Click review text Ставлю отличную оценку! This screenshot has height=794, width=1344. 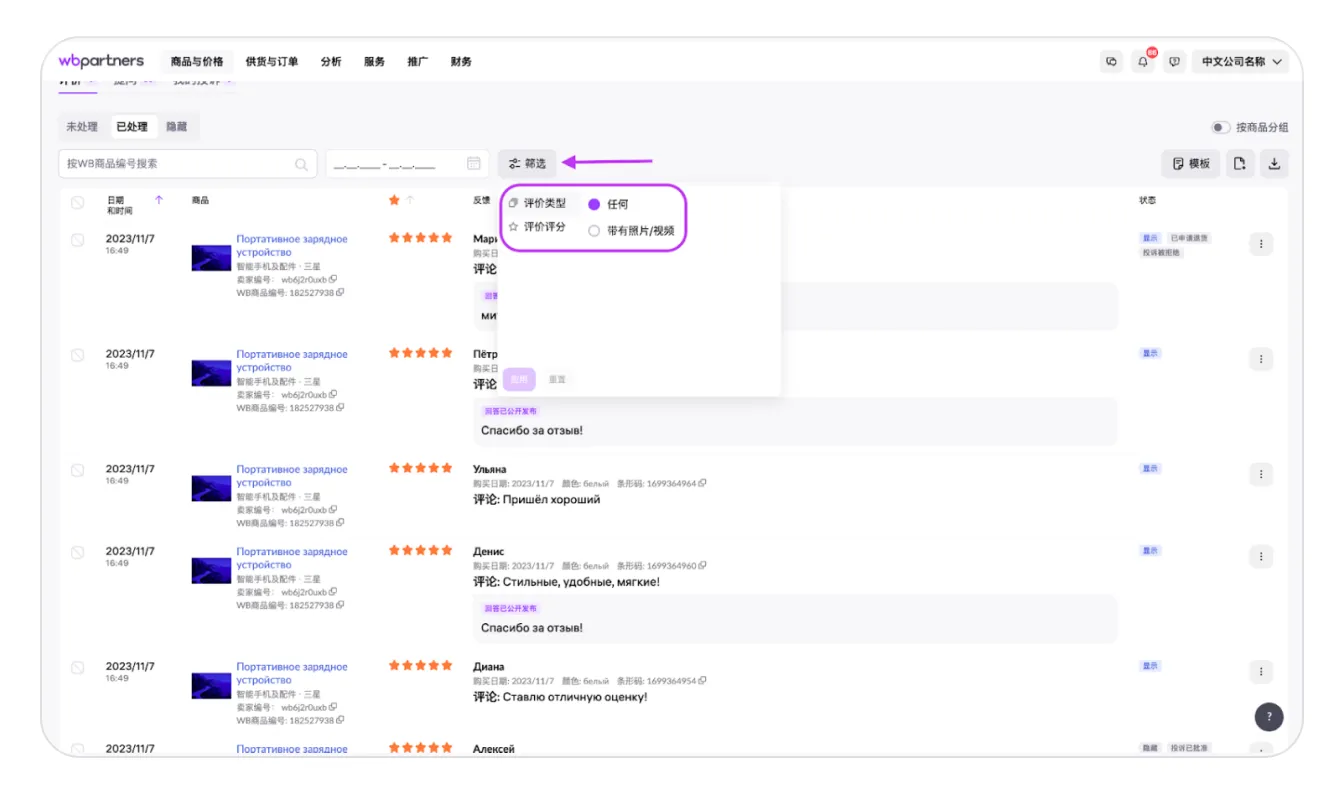[x=575, y=697]
